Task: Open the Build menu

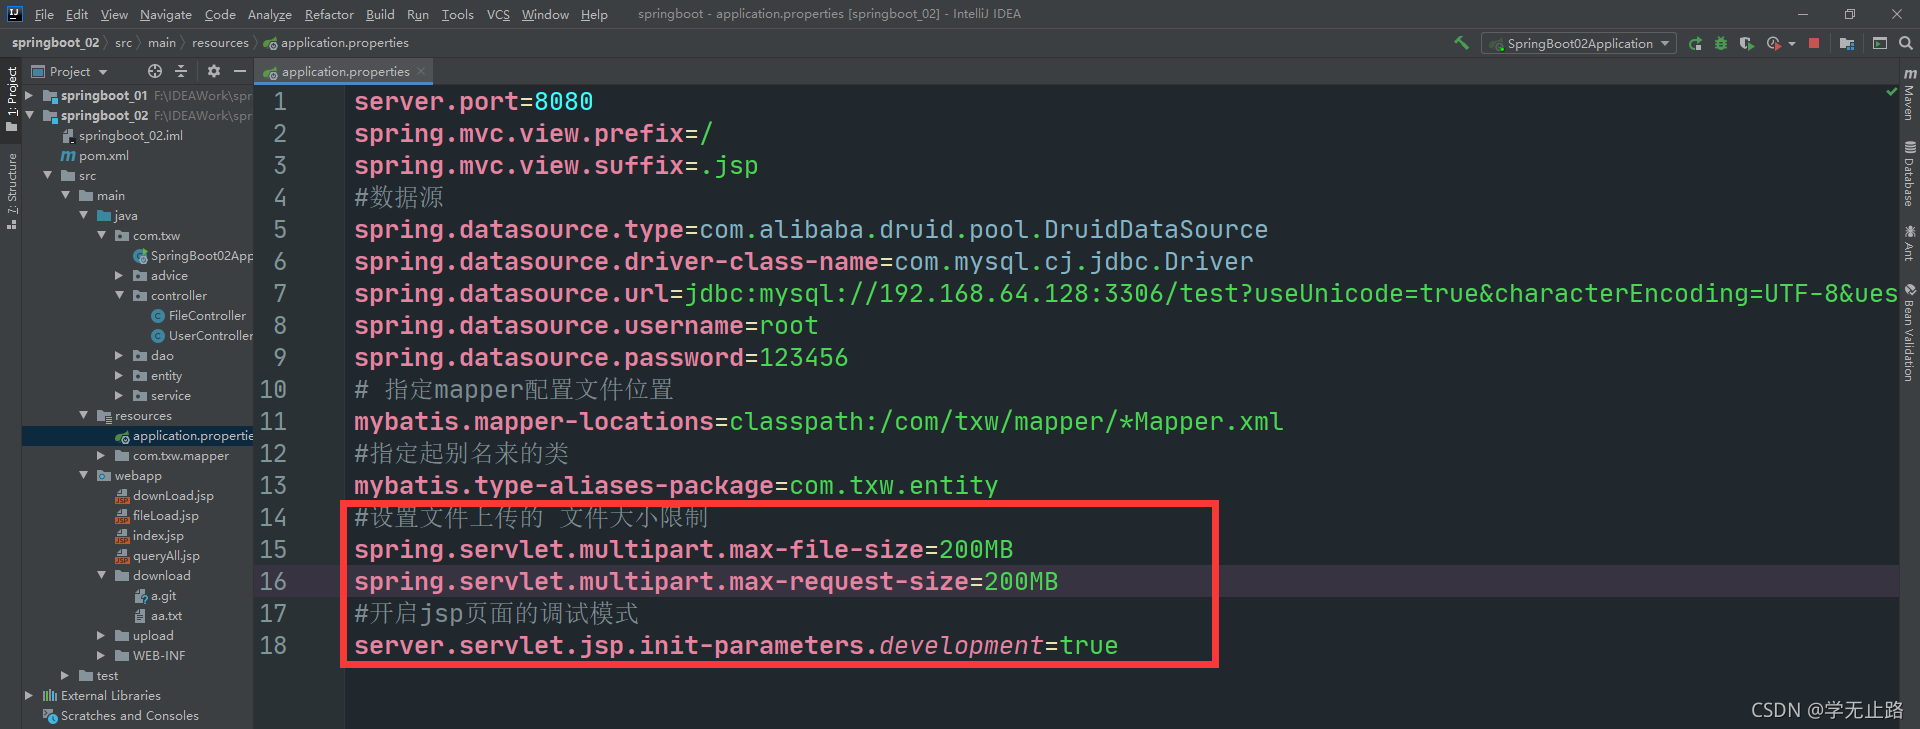Action: [380, 14]
